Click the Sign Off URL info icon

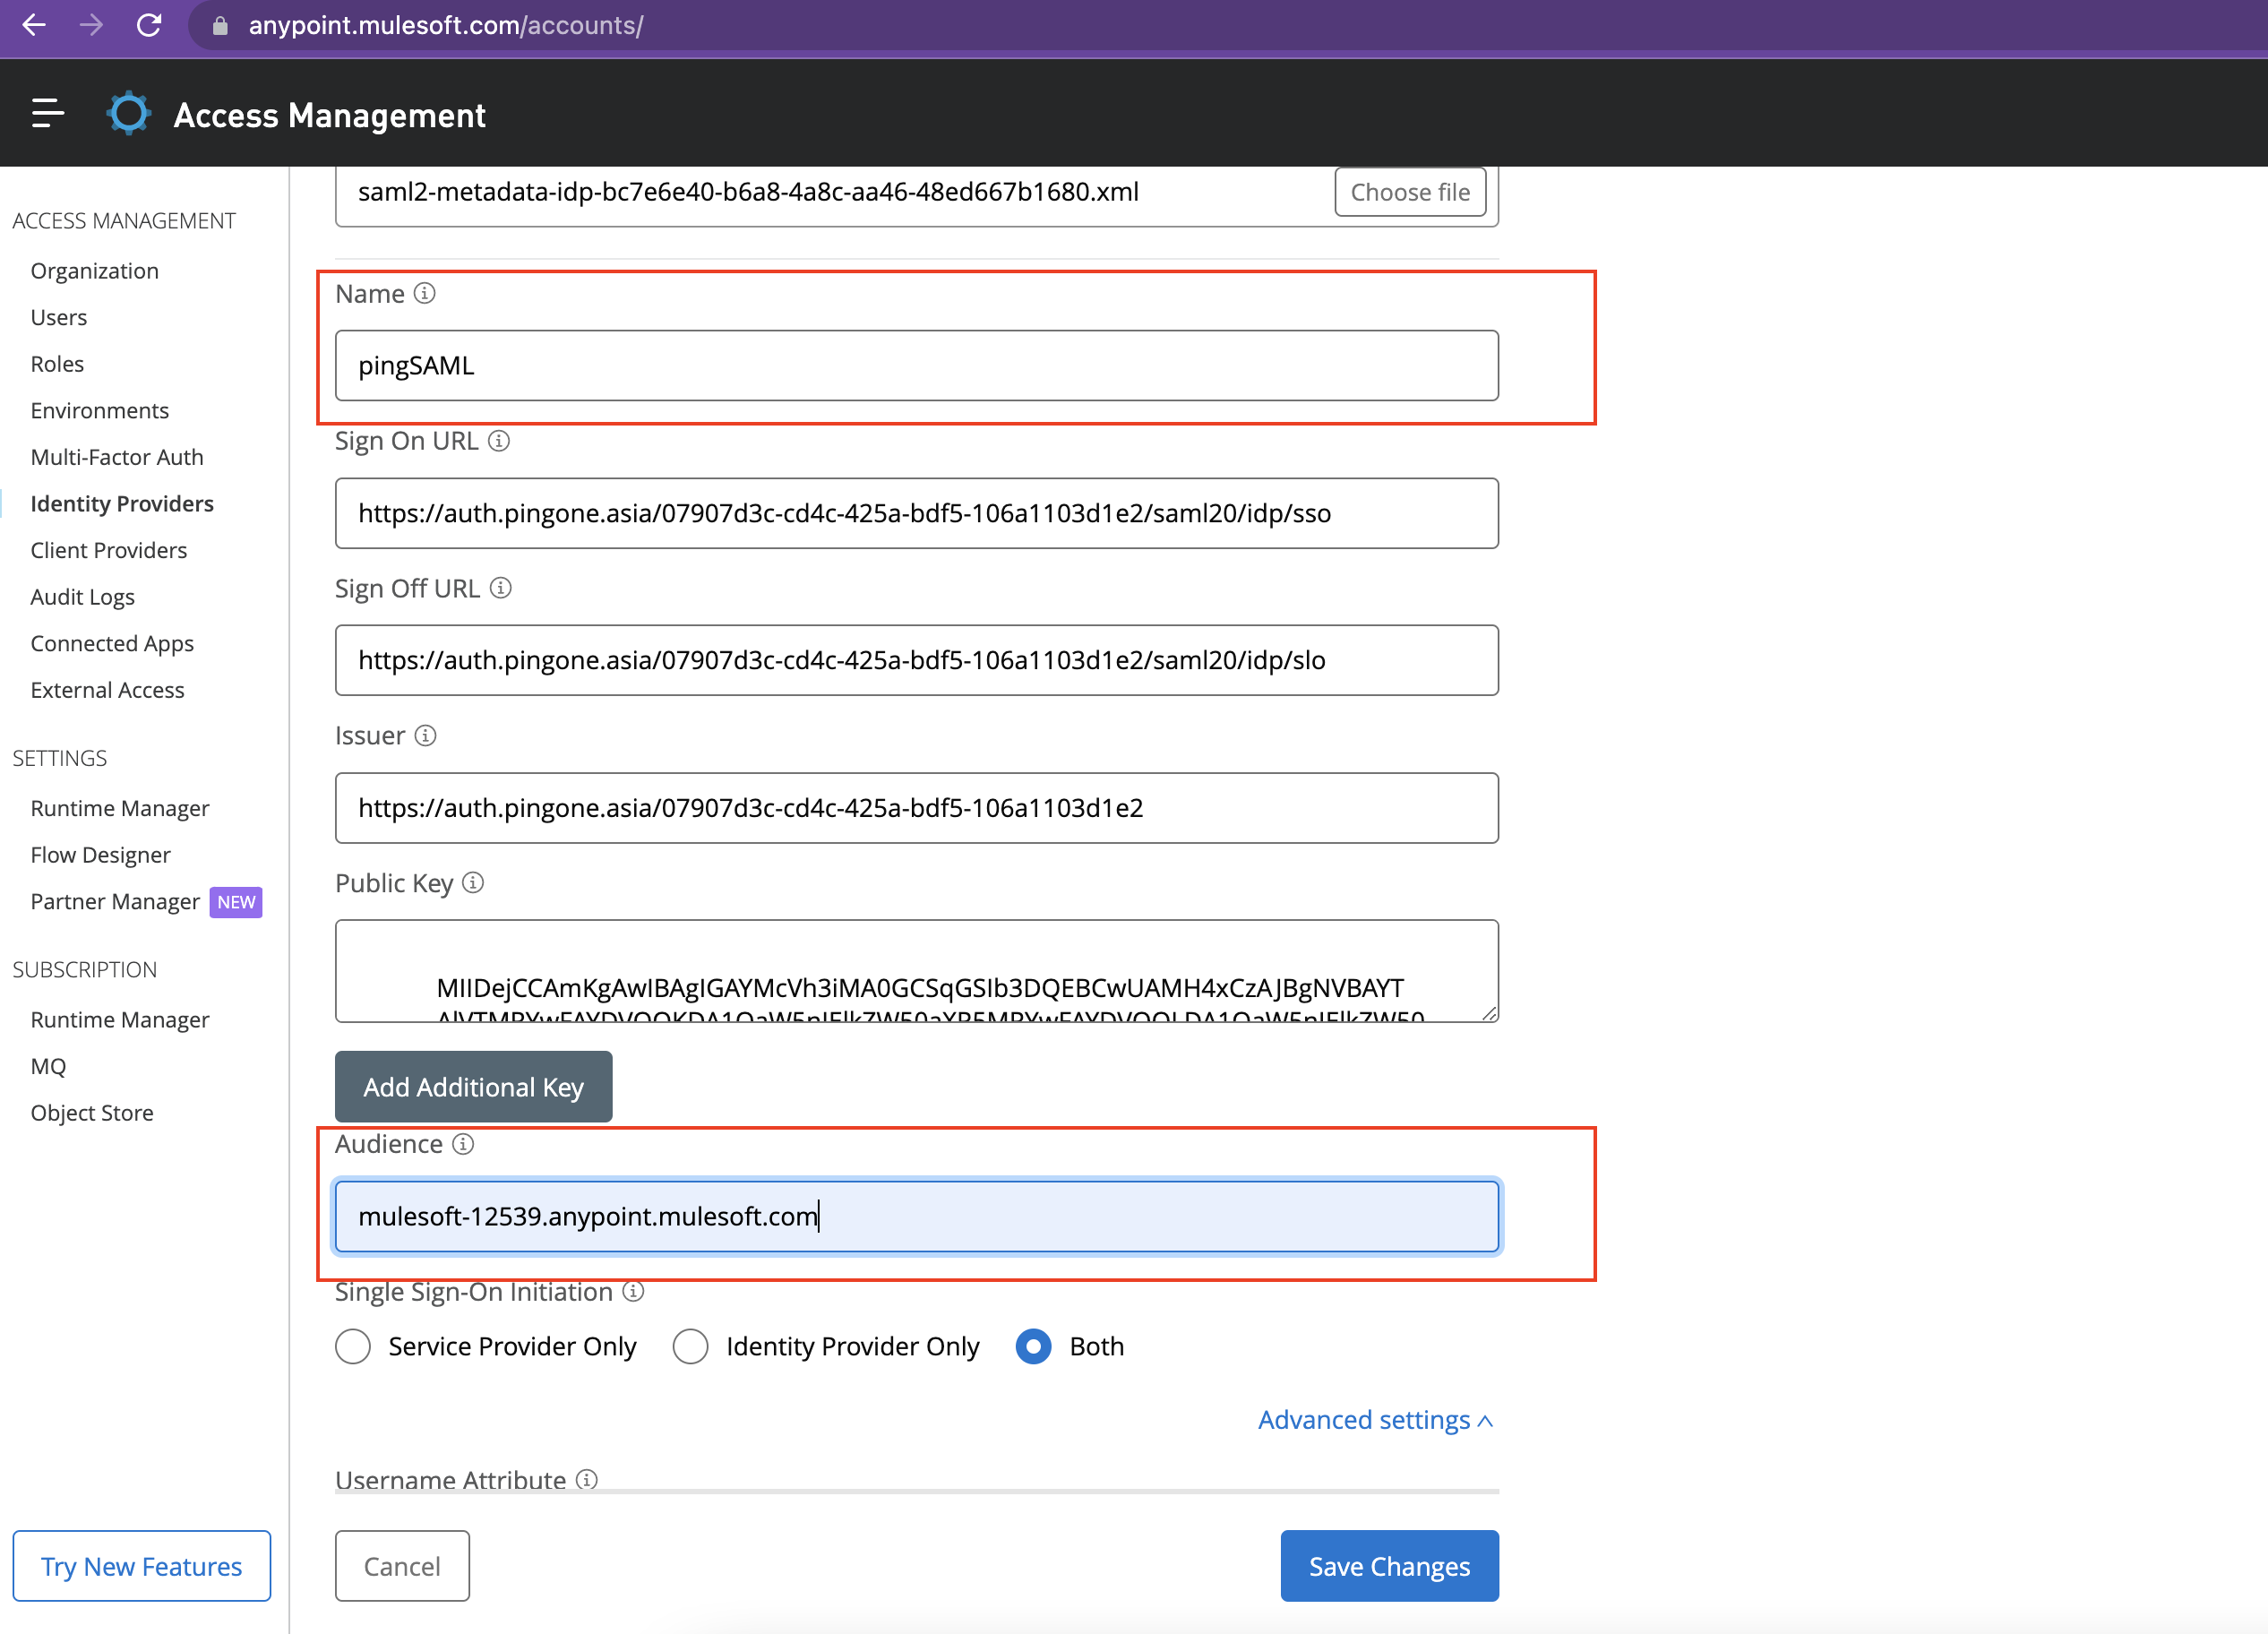(501, 588)
